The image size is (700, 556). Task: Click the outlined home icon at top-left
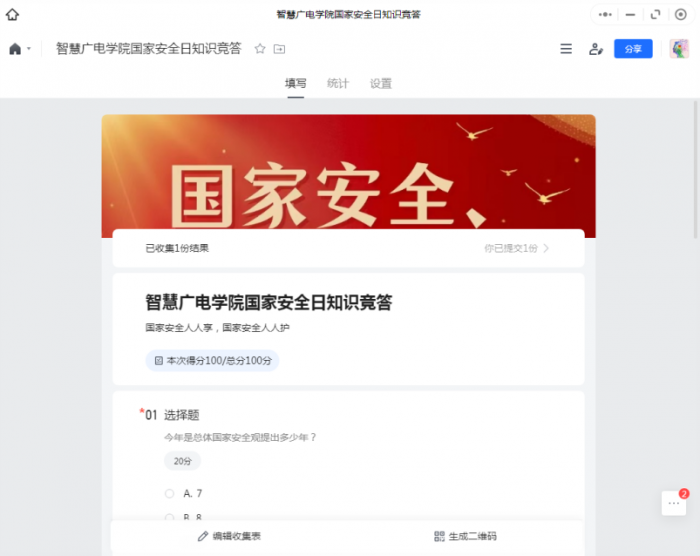coord(12,15)
